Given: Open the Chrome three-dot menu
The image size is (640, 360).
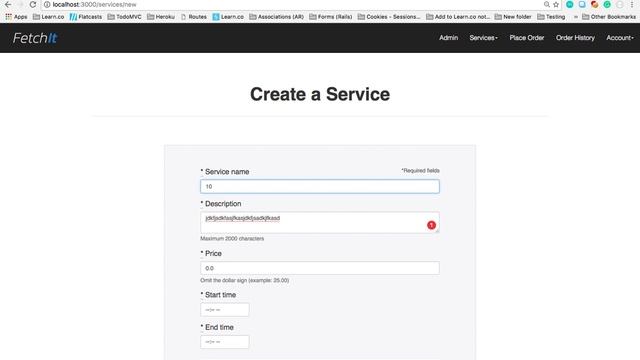Looking at the screenshot, I should pyautogui.click(x=632, y=4).
